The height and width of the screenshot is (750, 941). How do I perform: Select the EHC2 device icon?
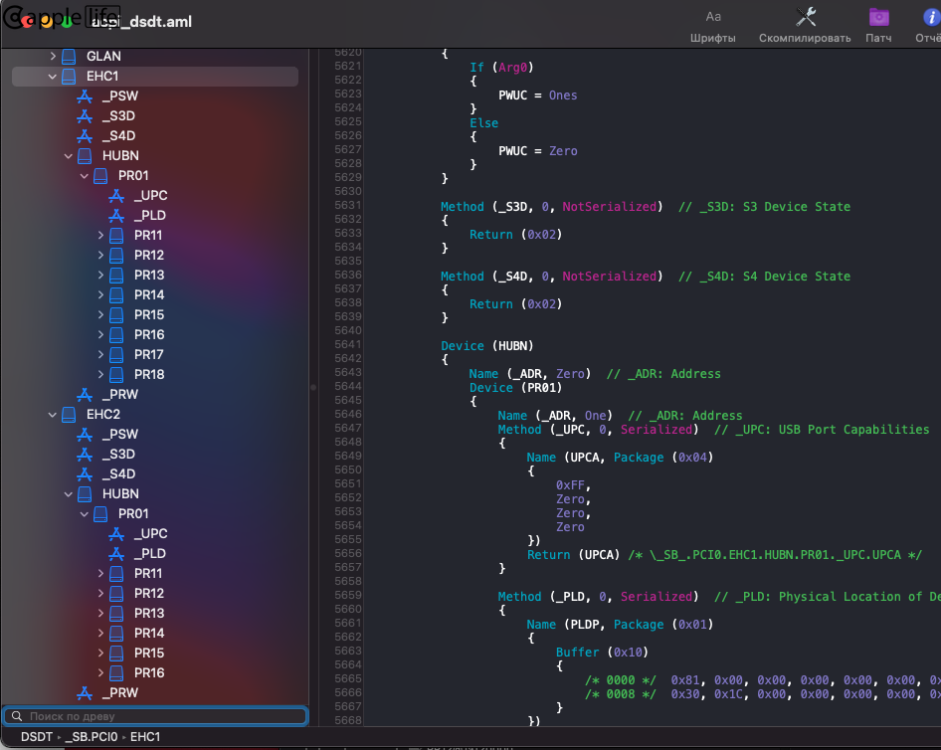coord(69,415)
